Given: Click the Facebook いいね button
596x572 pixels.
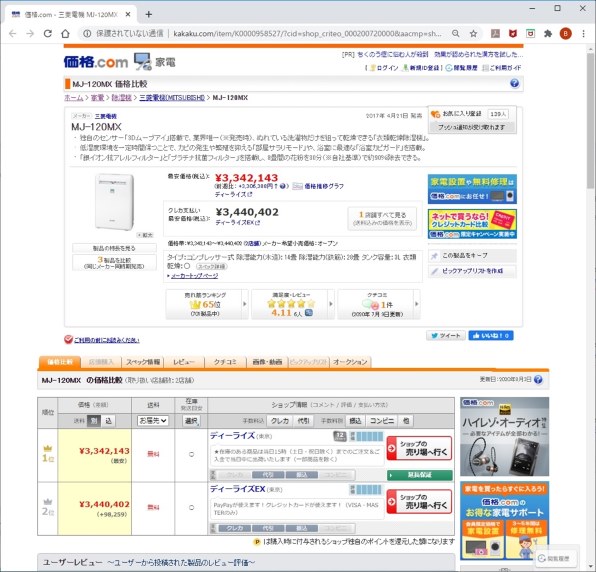Looking at the screenshot, I should click(x=491, y=335).
